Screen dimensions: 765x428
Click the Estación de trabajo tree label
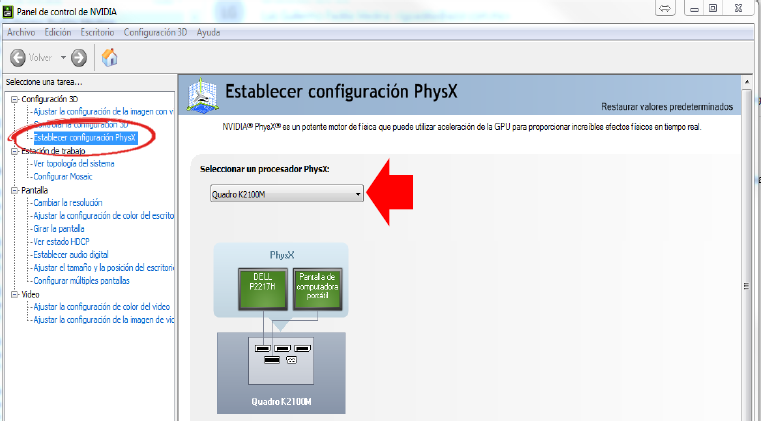[x=53, y=151]
